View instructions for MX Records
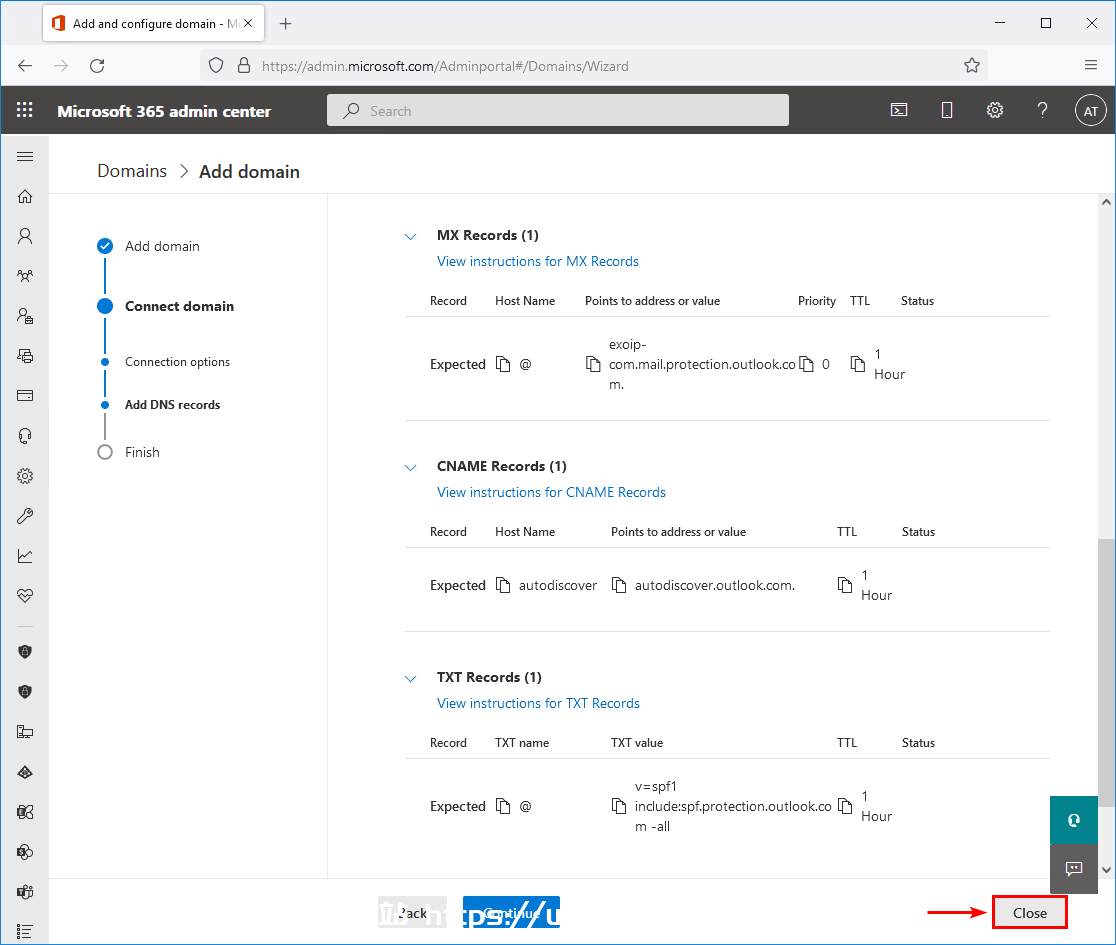 [x=537, y=261]
